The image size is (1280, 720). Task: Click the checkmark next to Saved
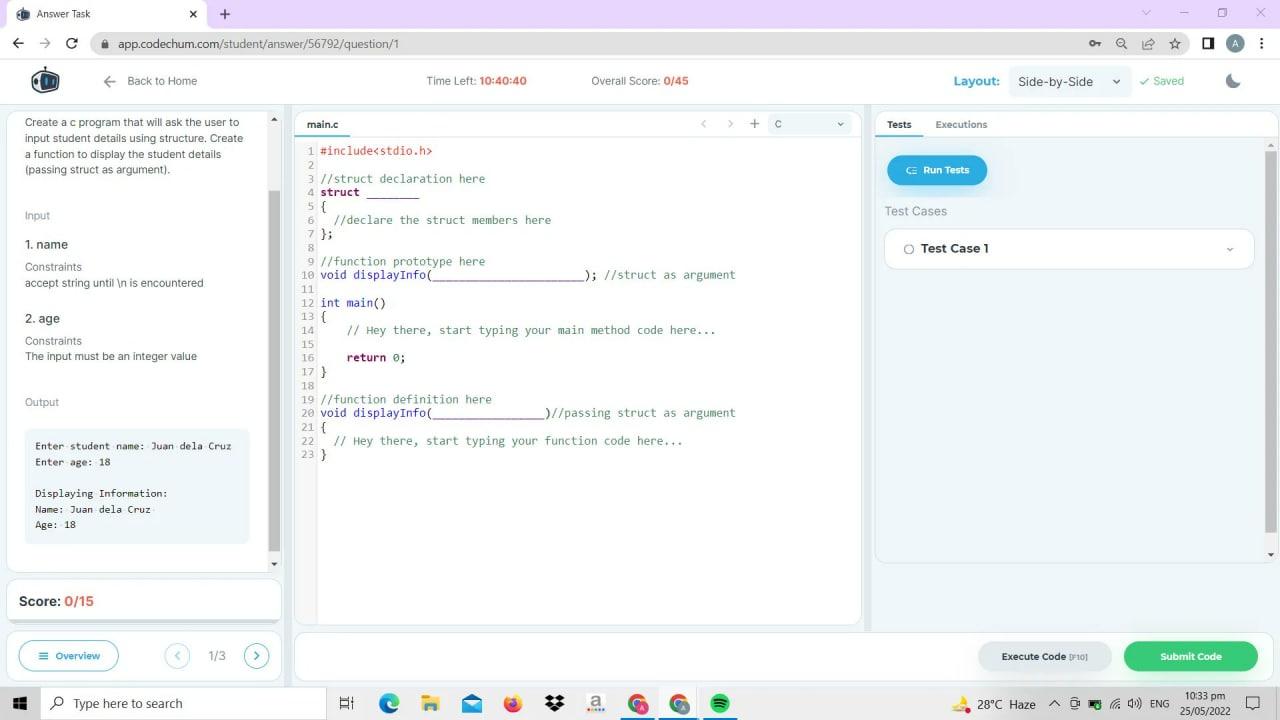coord(1143,81)
